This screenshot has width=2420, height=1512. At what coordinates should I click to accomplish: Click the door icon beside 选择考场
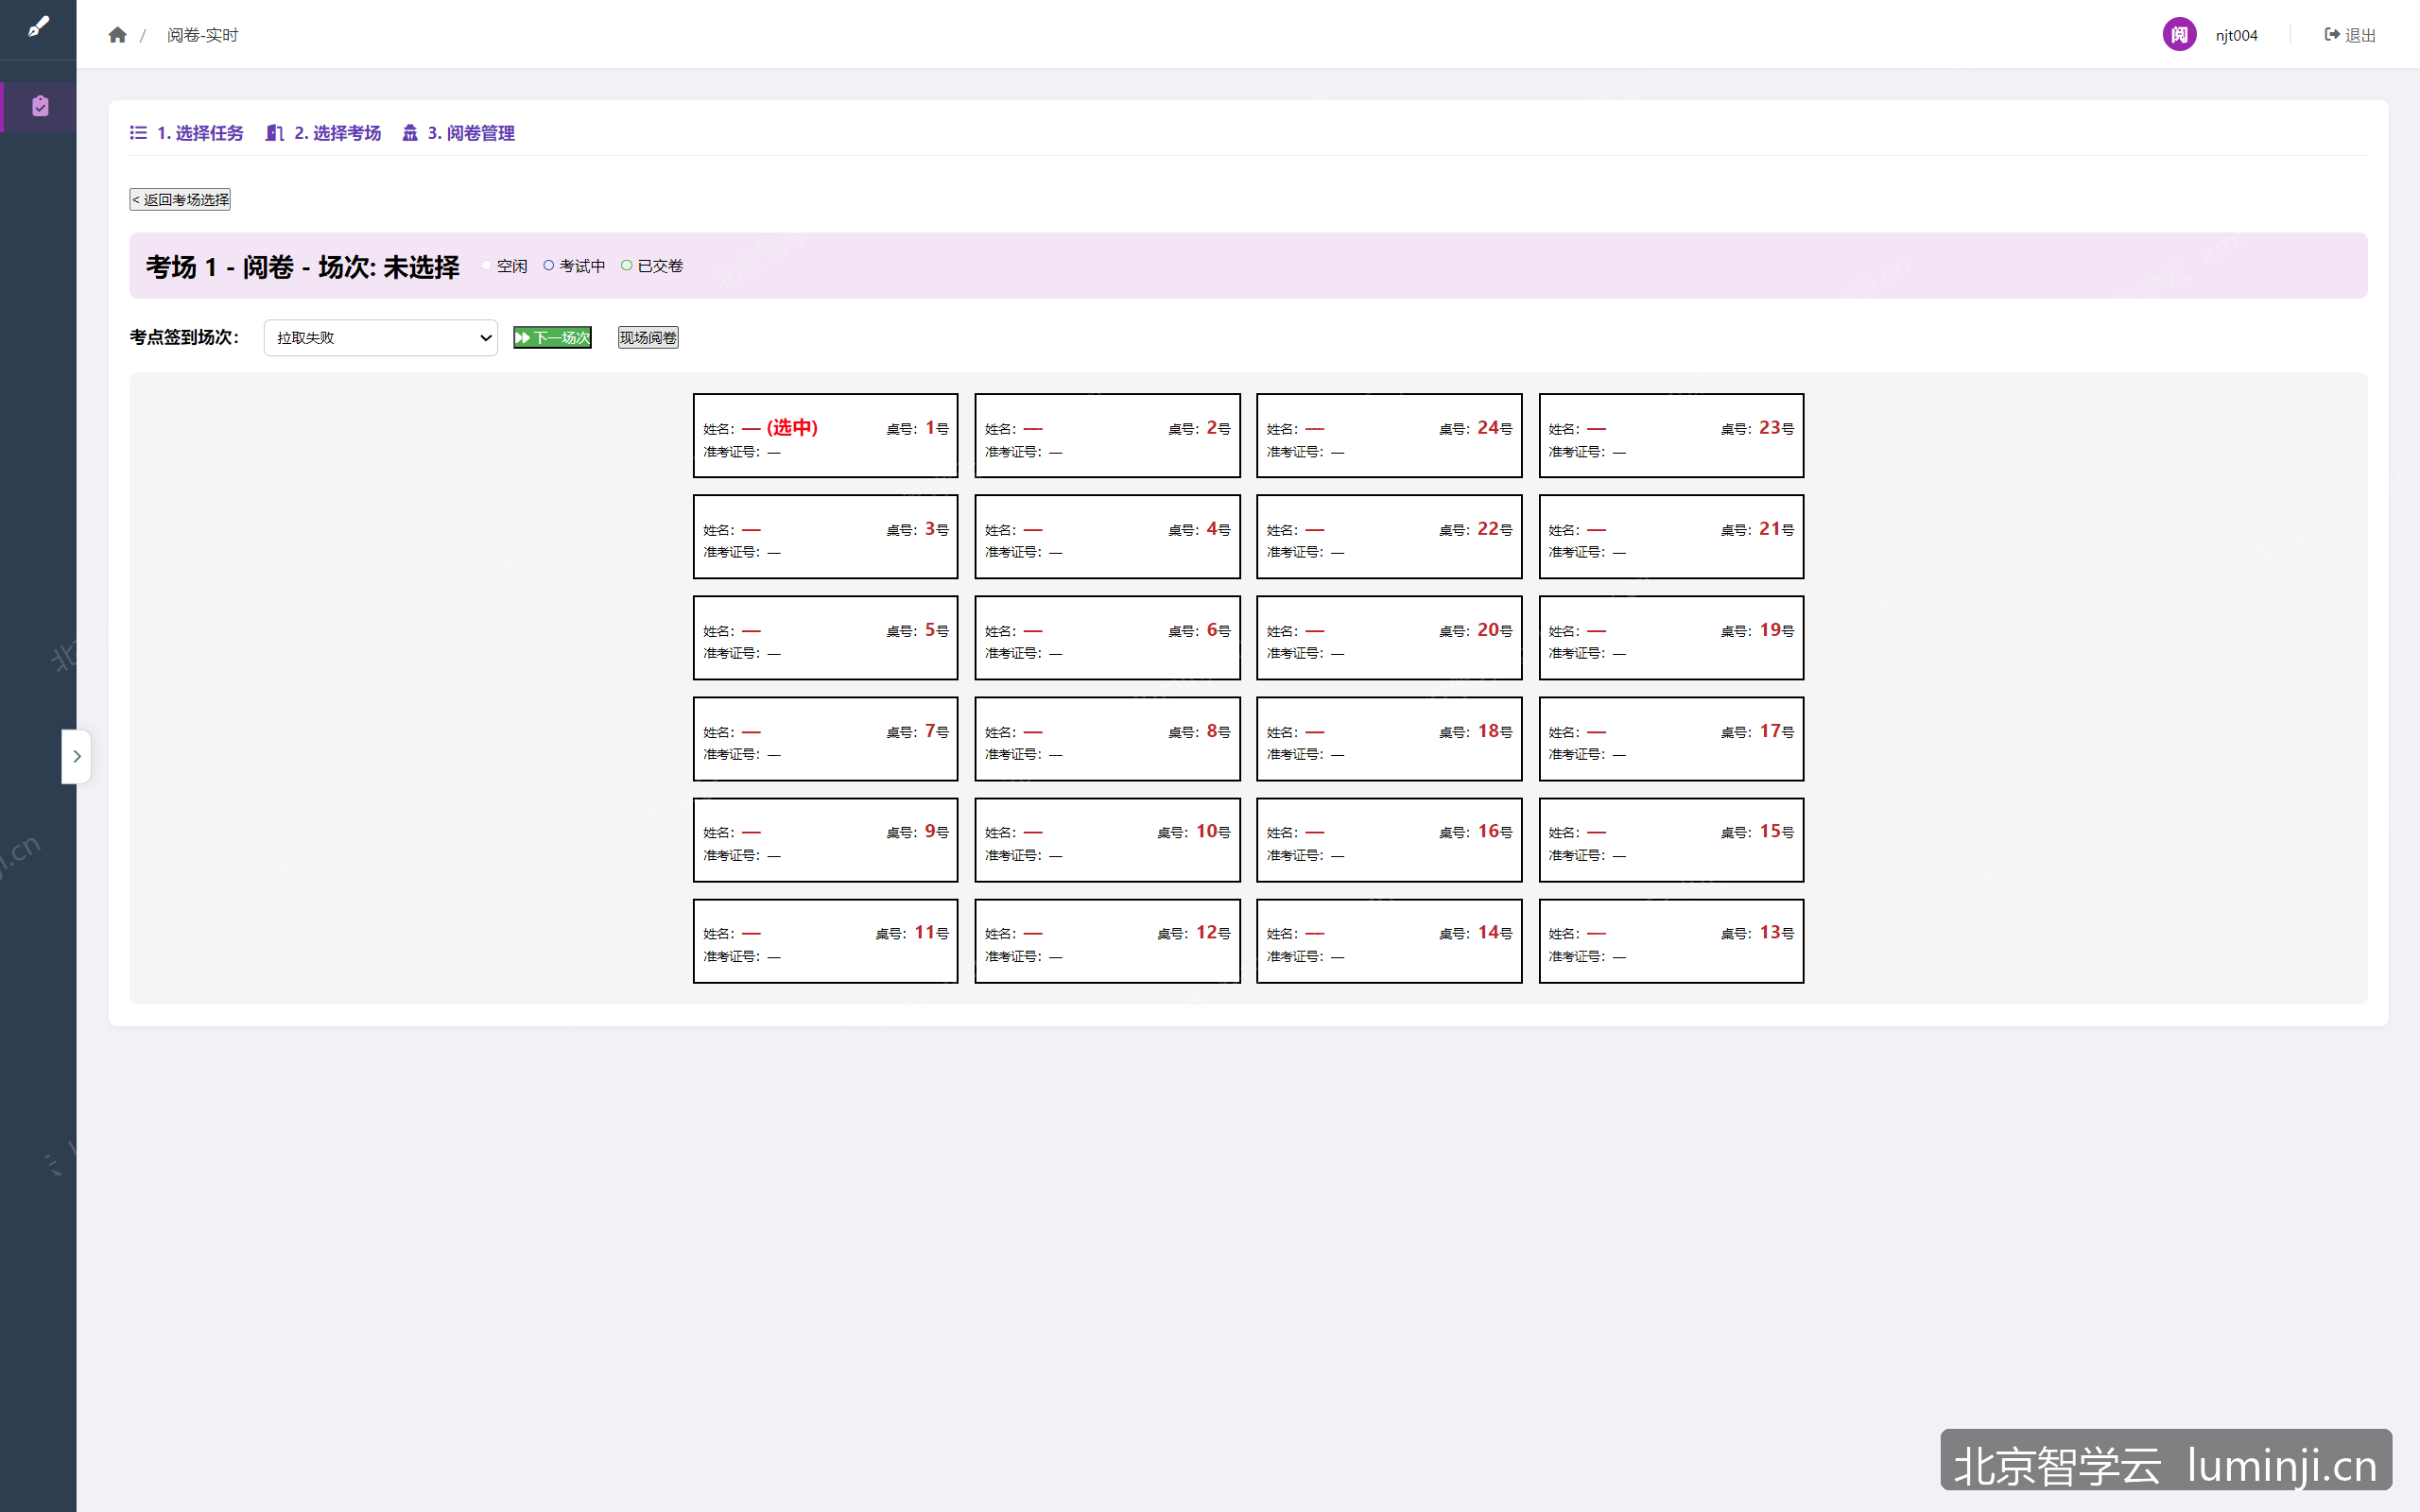(x=275, y=133)
